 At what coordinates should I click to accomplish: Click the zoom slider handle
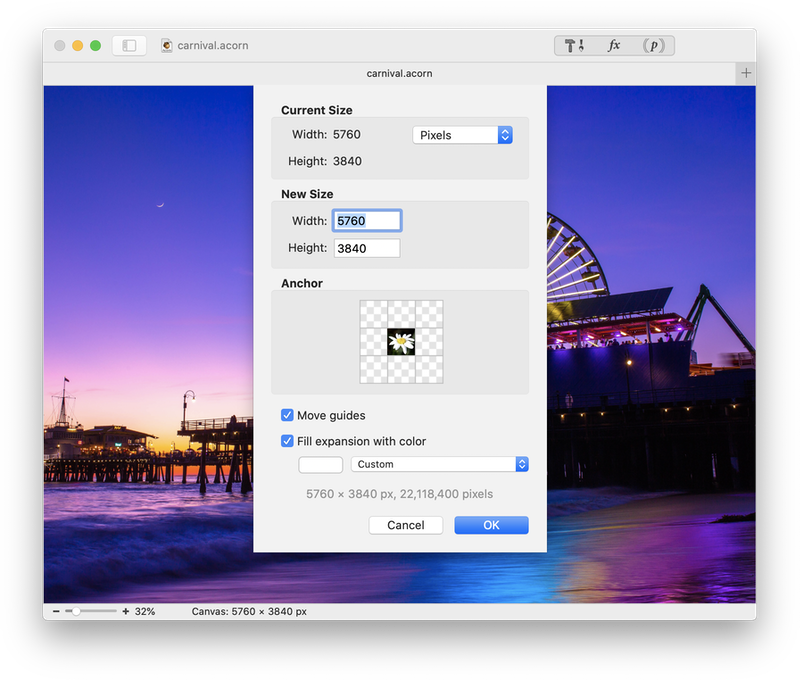pos(77,611)
